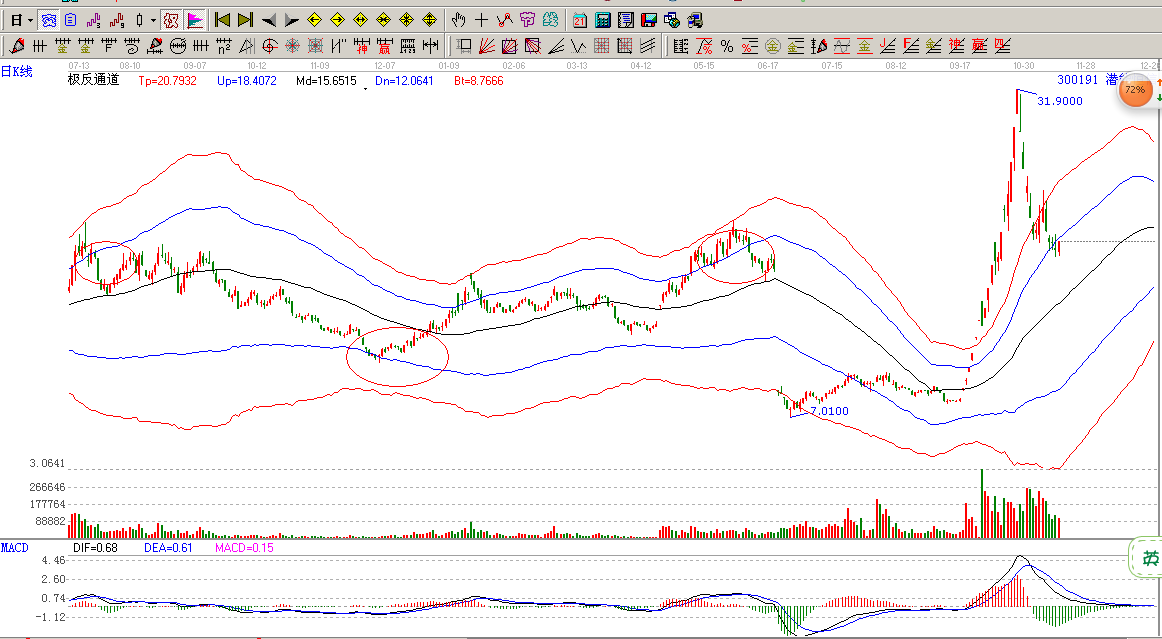Open the 日 period dropdown arrow
The height and width of the screenshot is (639, 1162).
(30, 20)
